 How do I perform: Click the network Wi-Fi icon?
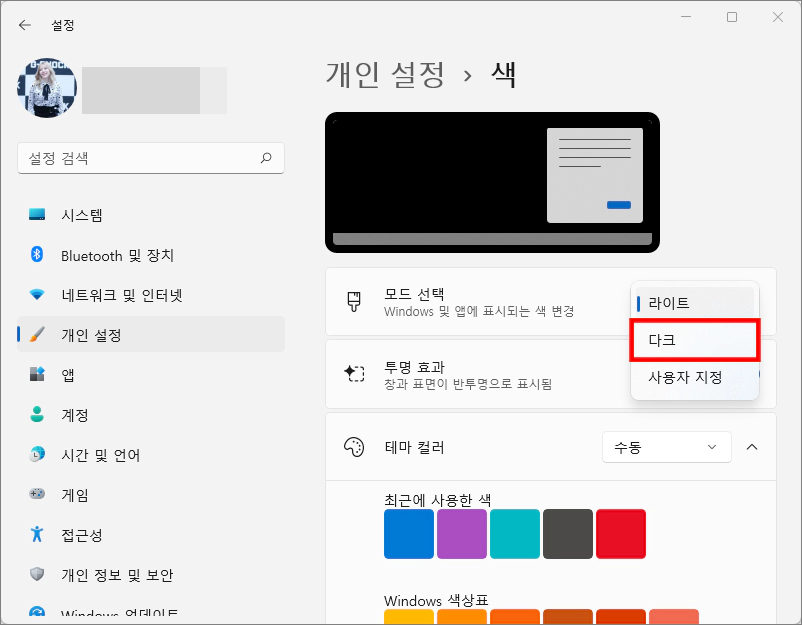[x=37, y=295]
